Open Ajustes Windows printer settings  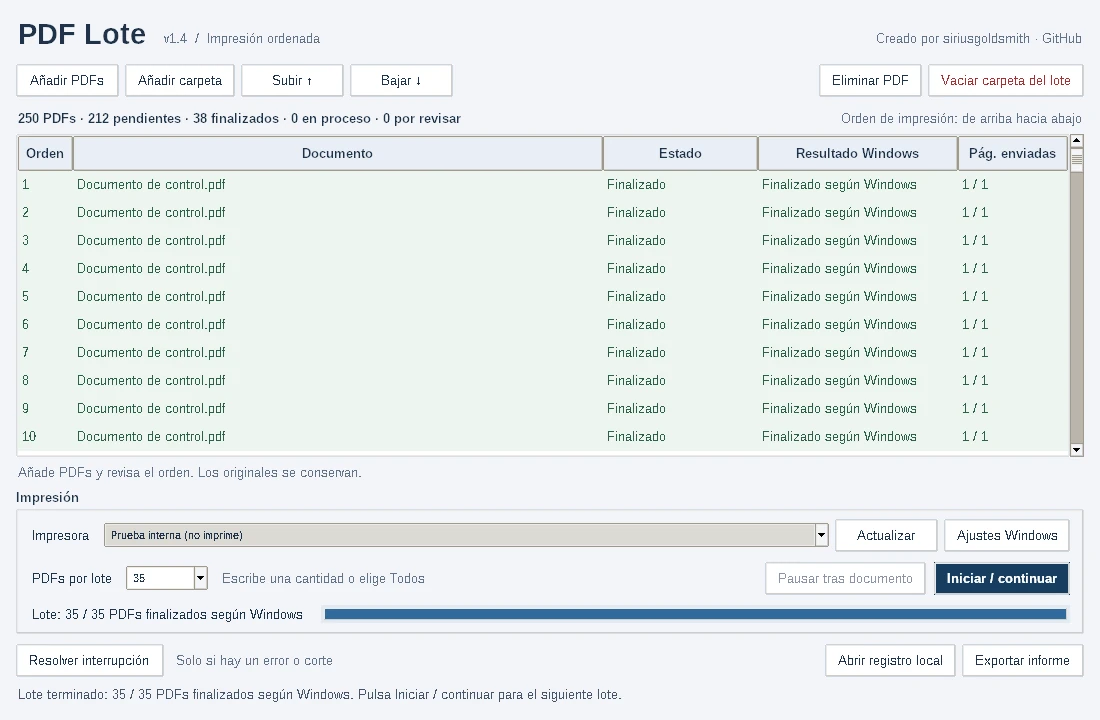[1007, 535]
